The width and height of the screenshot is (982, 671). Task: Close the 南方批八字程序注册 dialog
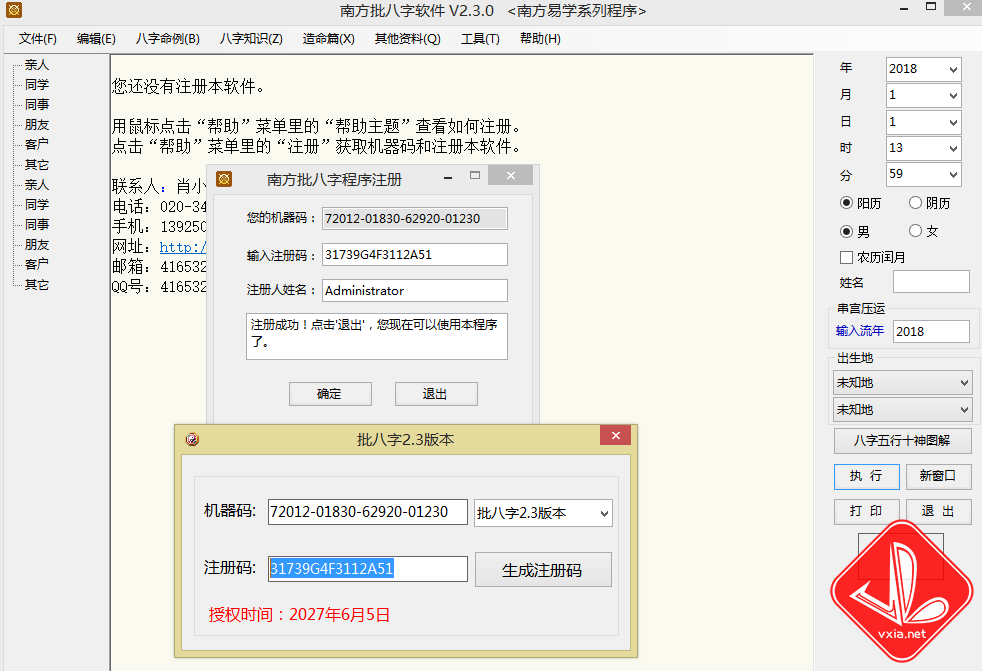click(510, 176)
